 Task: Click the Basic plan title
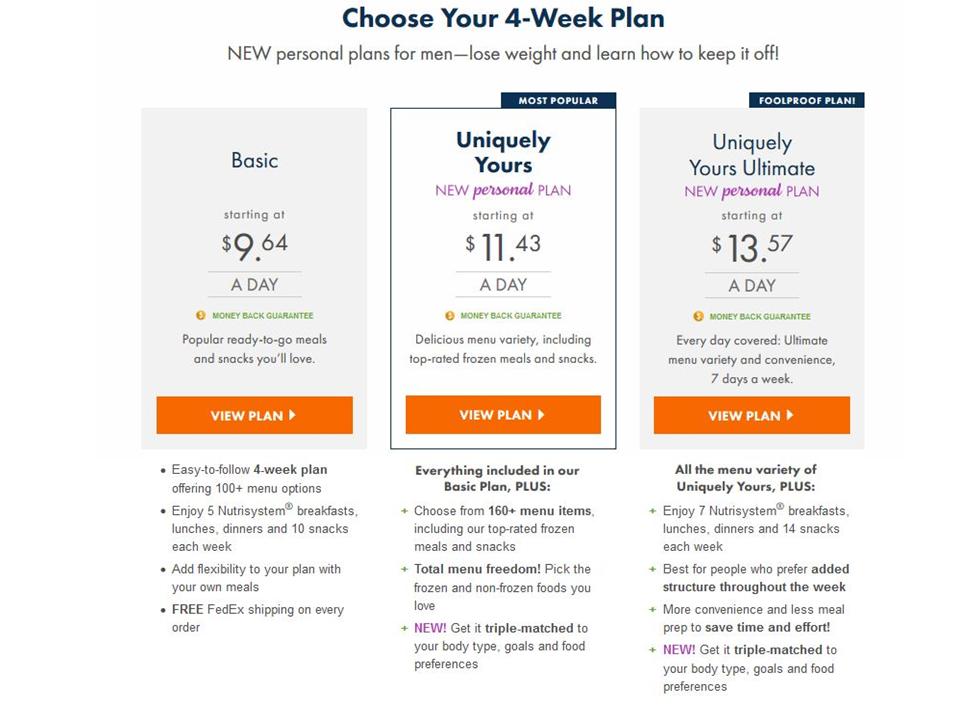click(254, 161)
